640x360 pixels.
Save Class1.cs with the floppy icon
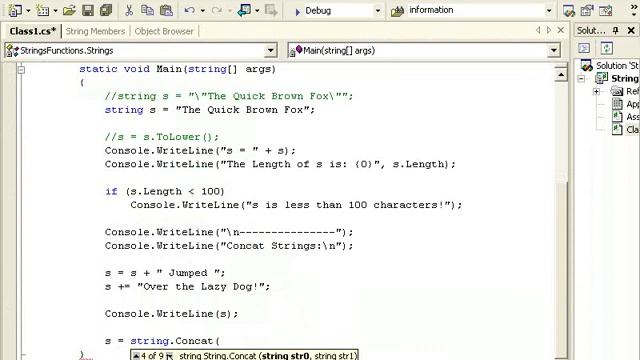88,10
